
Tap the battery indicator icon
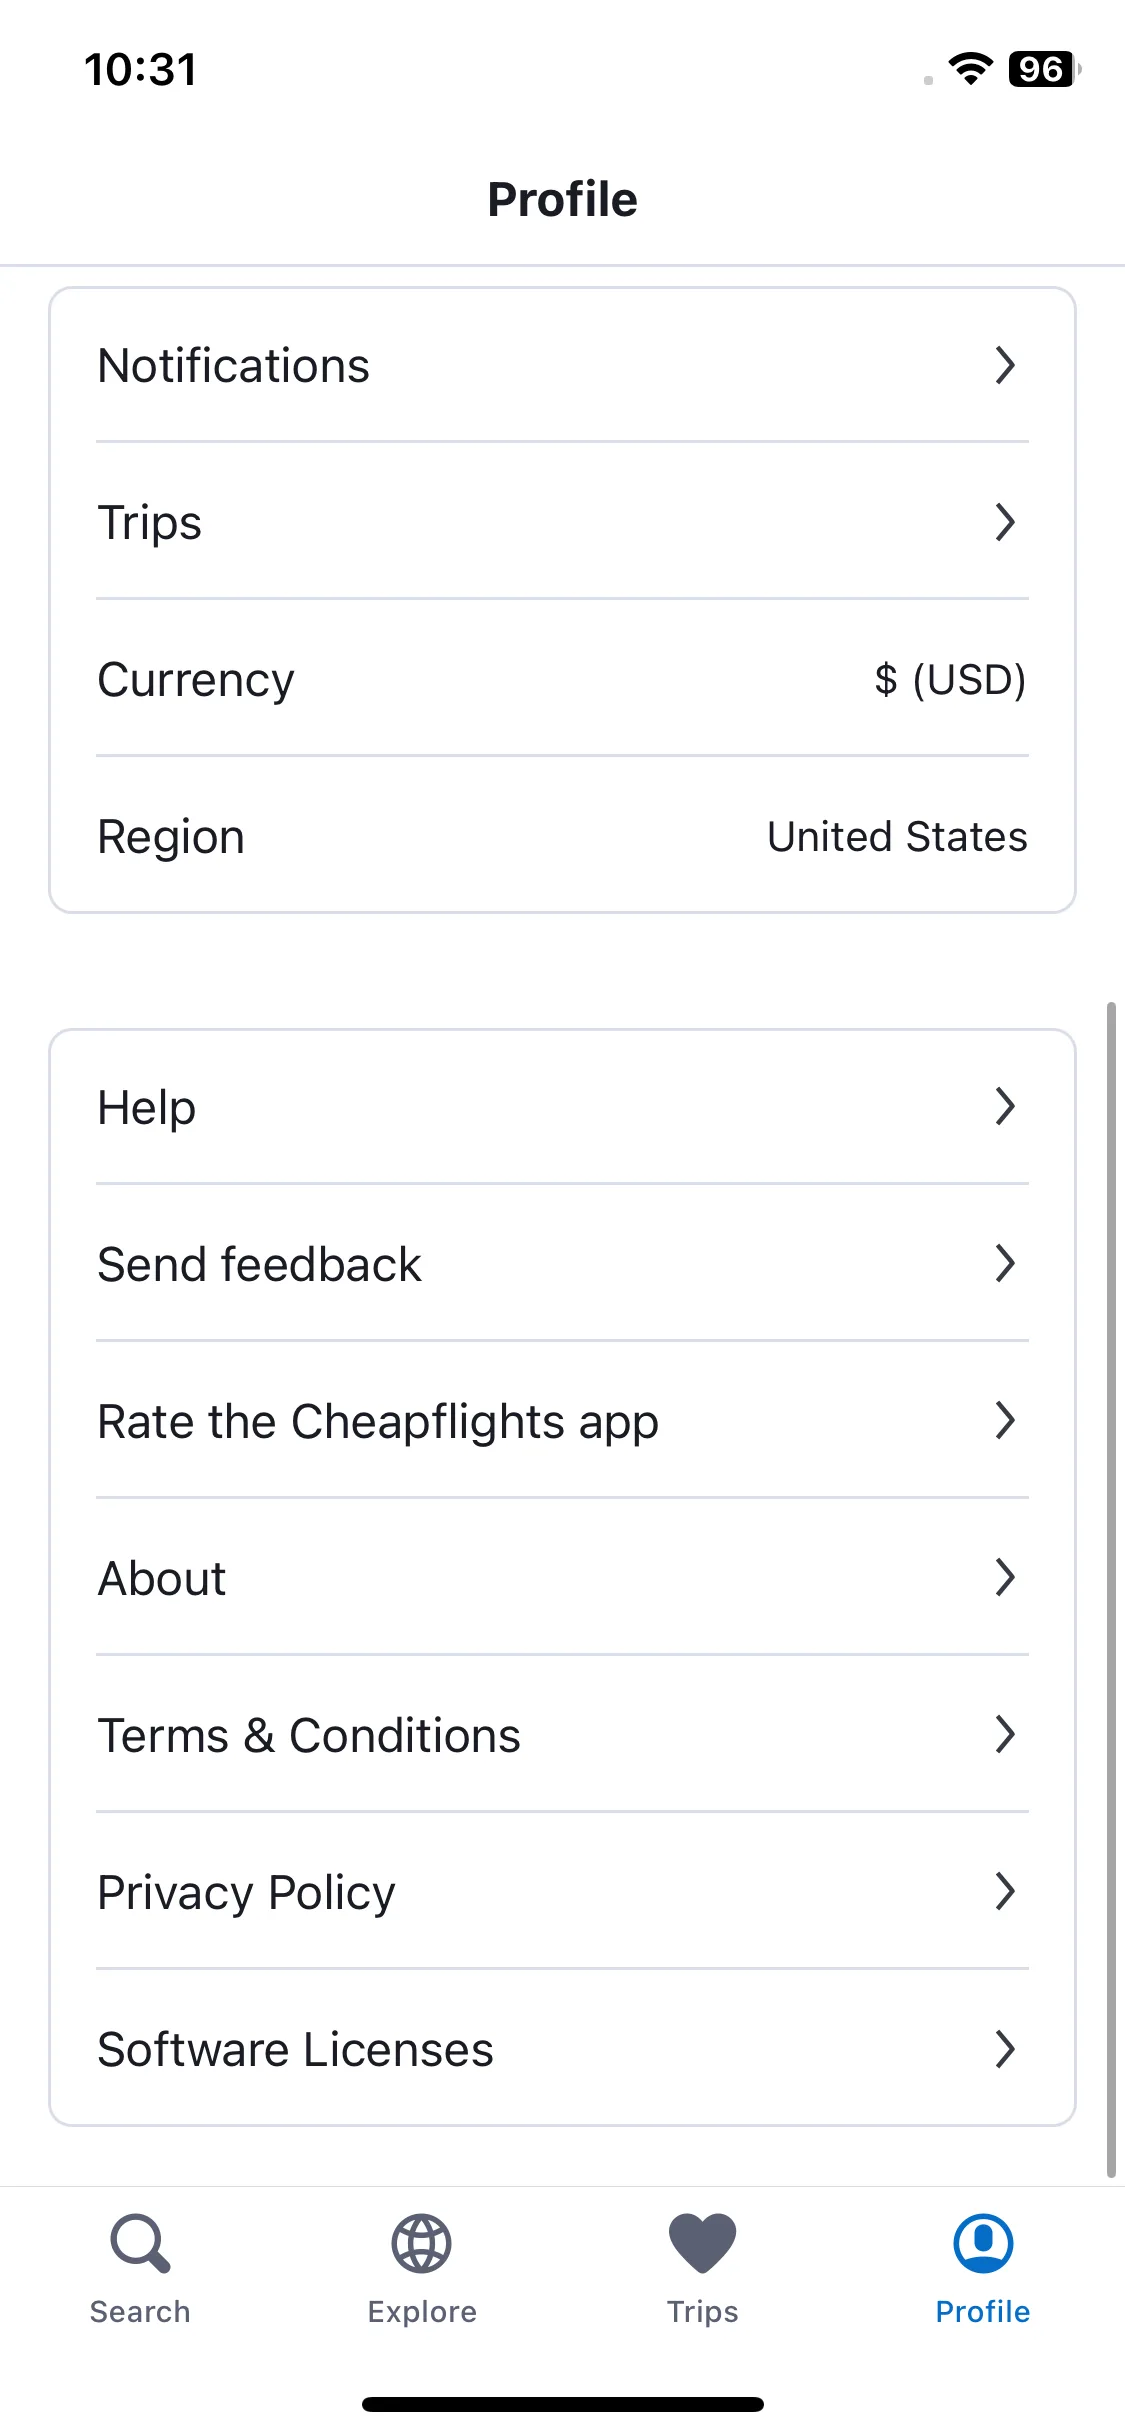pos(1044,69)
